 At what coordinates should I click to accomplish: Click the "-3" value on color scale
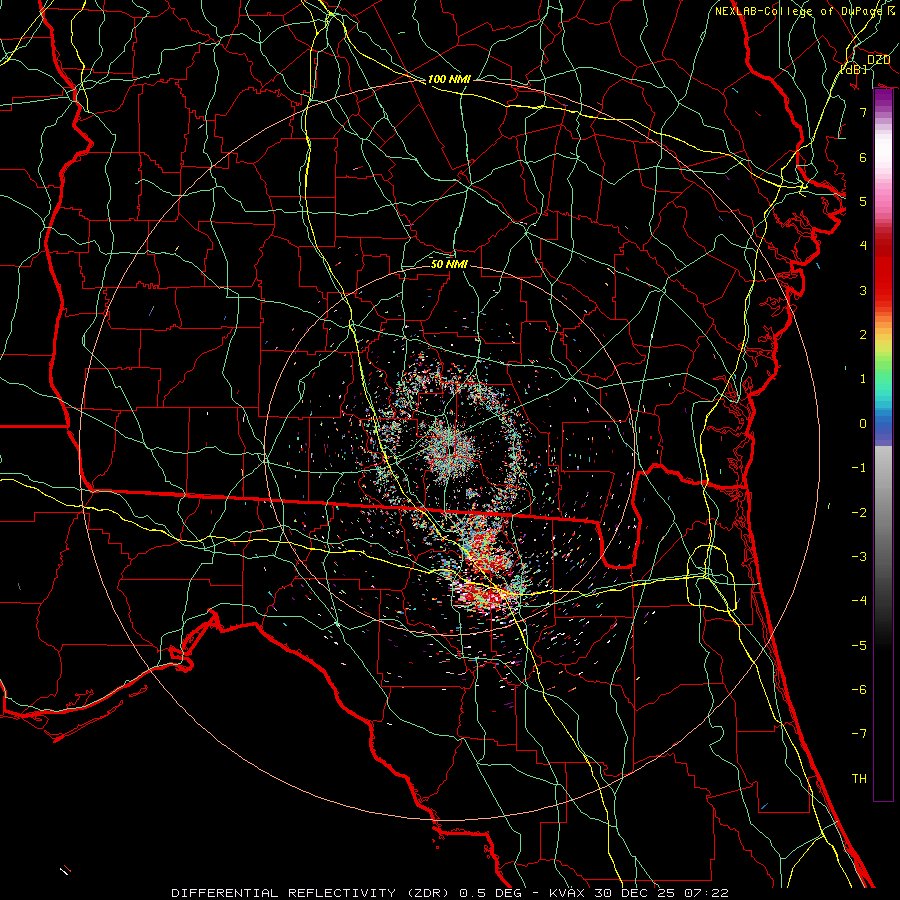(859, 556)
